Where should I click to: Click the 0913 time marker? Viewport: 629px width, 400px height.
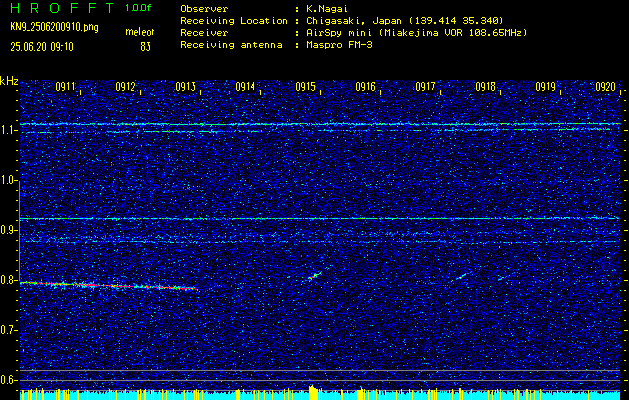click(185, 87)
